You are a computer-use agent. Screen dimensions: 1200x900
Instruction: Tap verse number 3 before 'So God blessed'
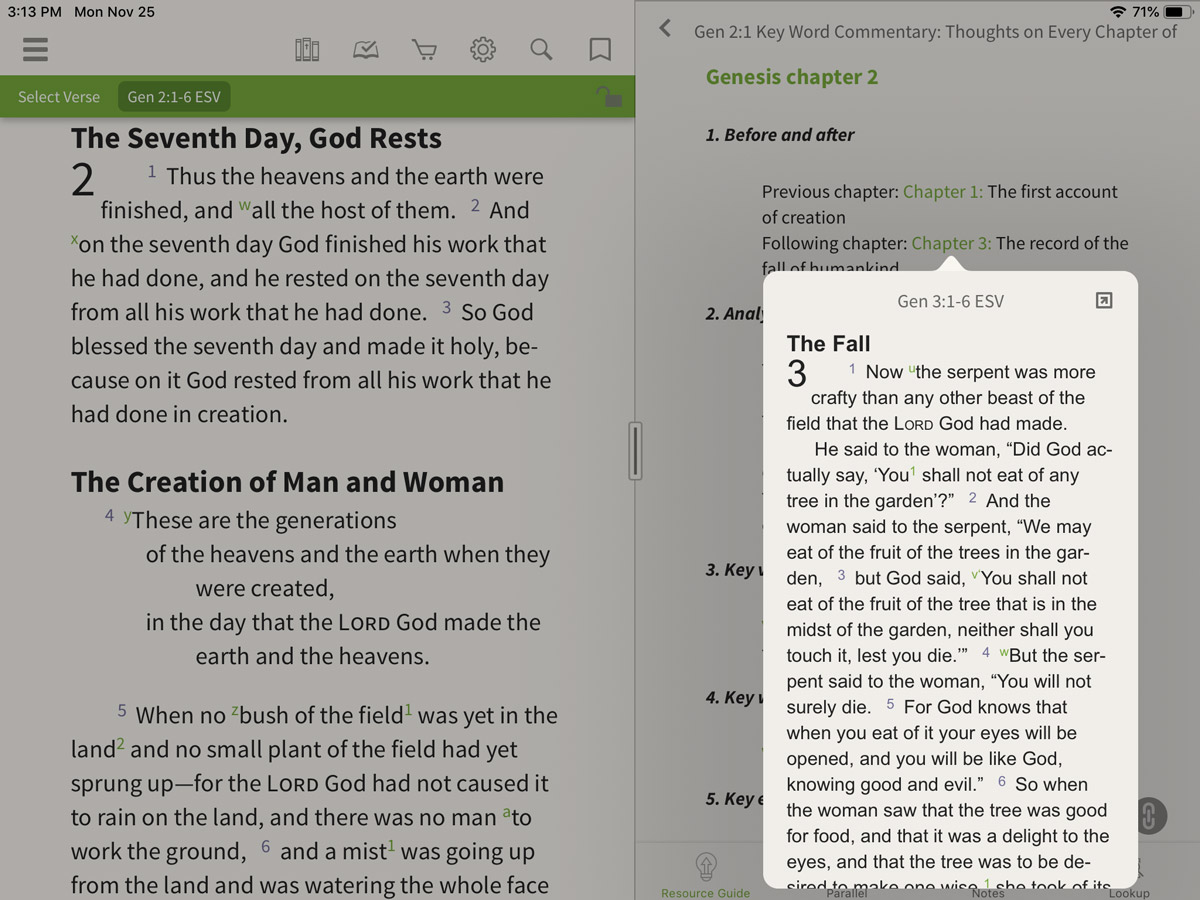(447, 308)
